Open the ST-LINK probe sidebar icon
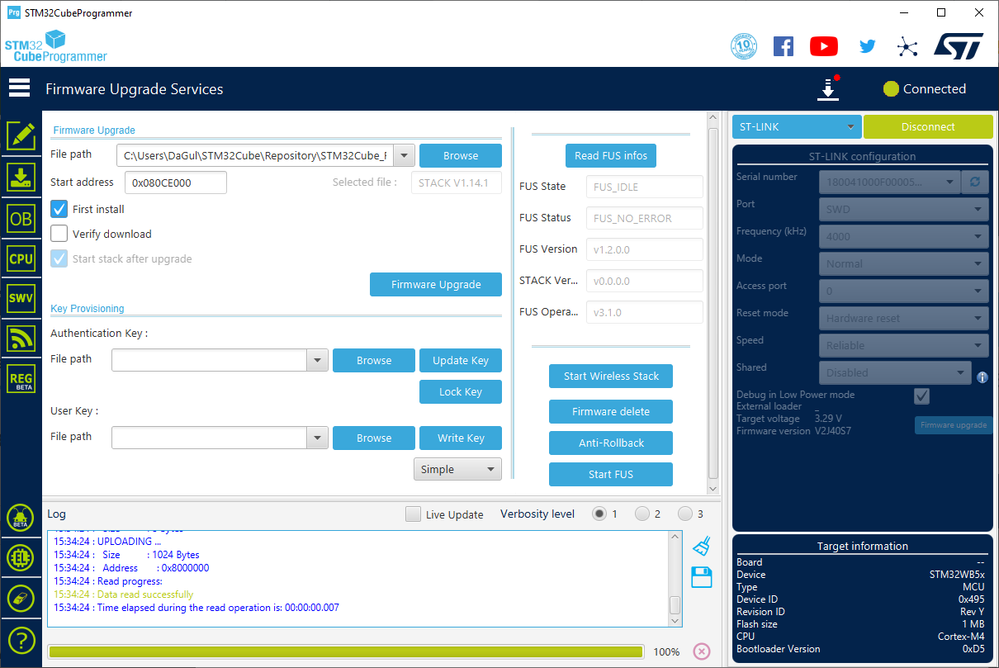 [20, 599]
